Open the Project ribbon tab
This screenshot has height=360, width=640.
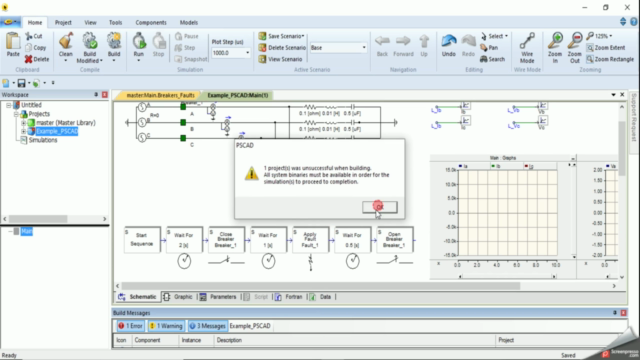click(x=63, y=22)
